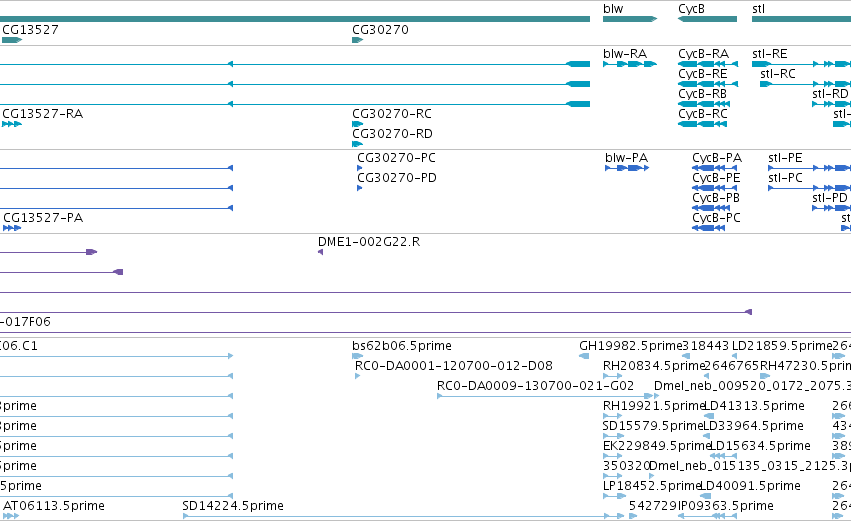851x521 pixels.
Task: Select transcript blw-RA
Action: (x=625, y=54)
